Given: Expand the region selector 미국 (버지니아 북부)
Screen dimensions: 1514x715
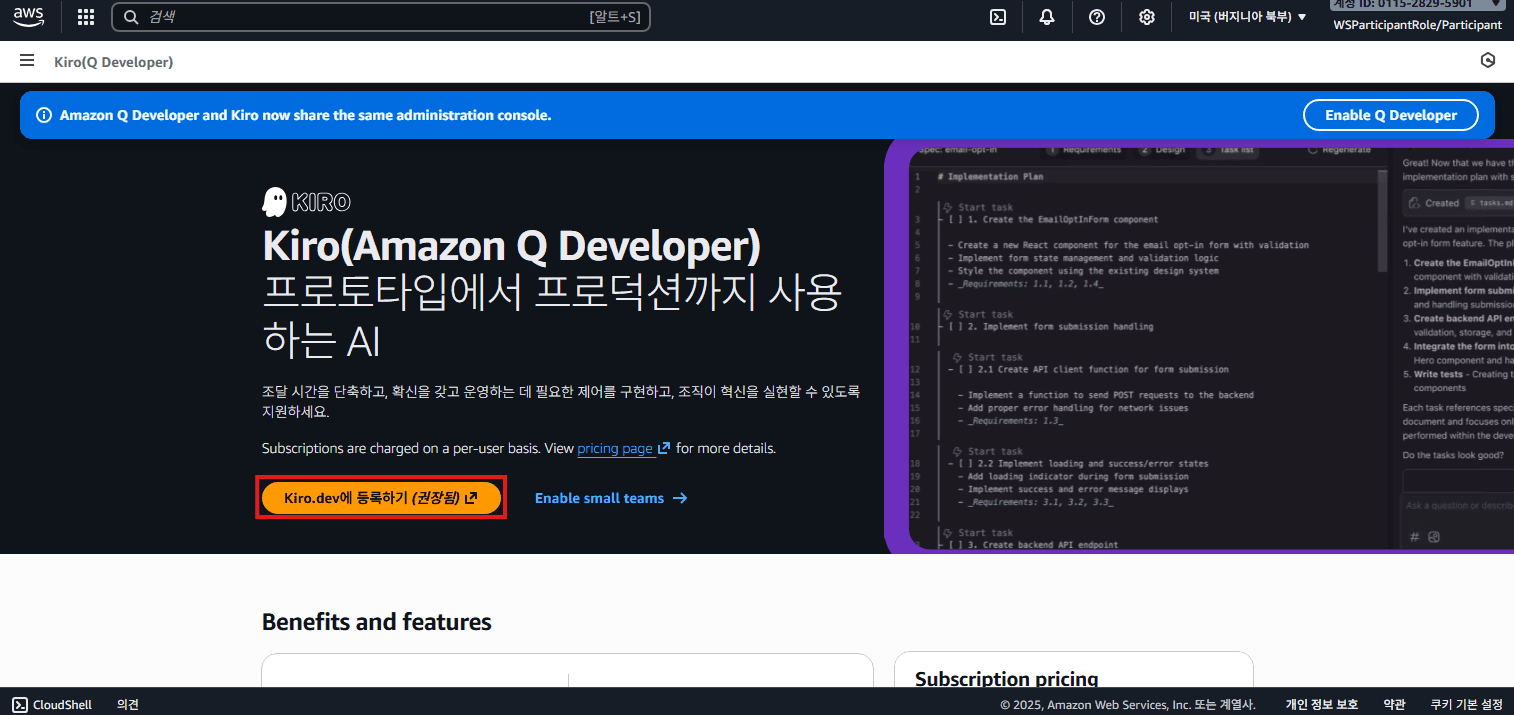Looking at the screenshot, I should (1247, 17).
